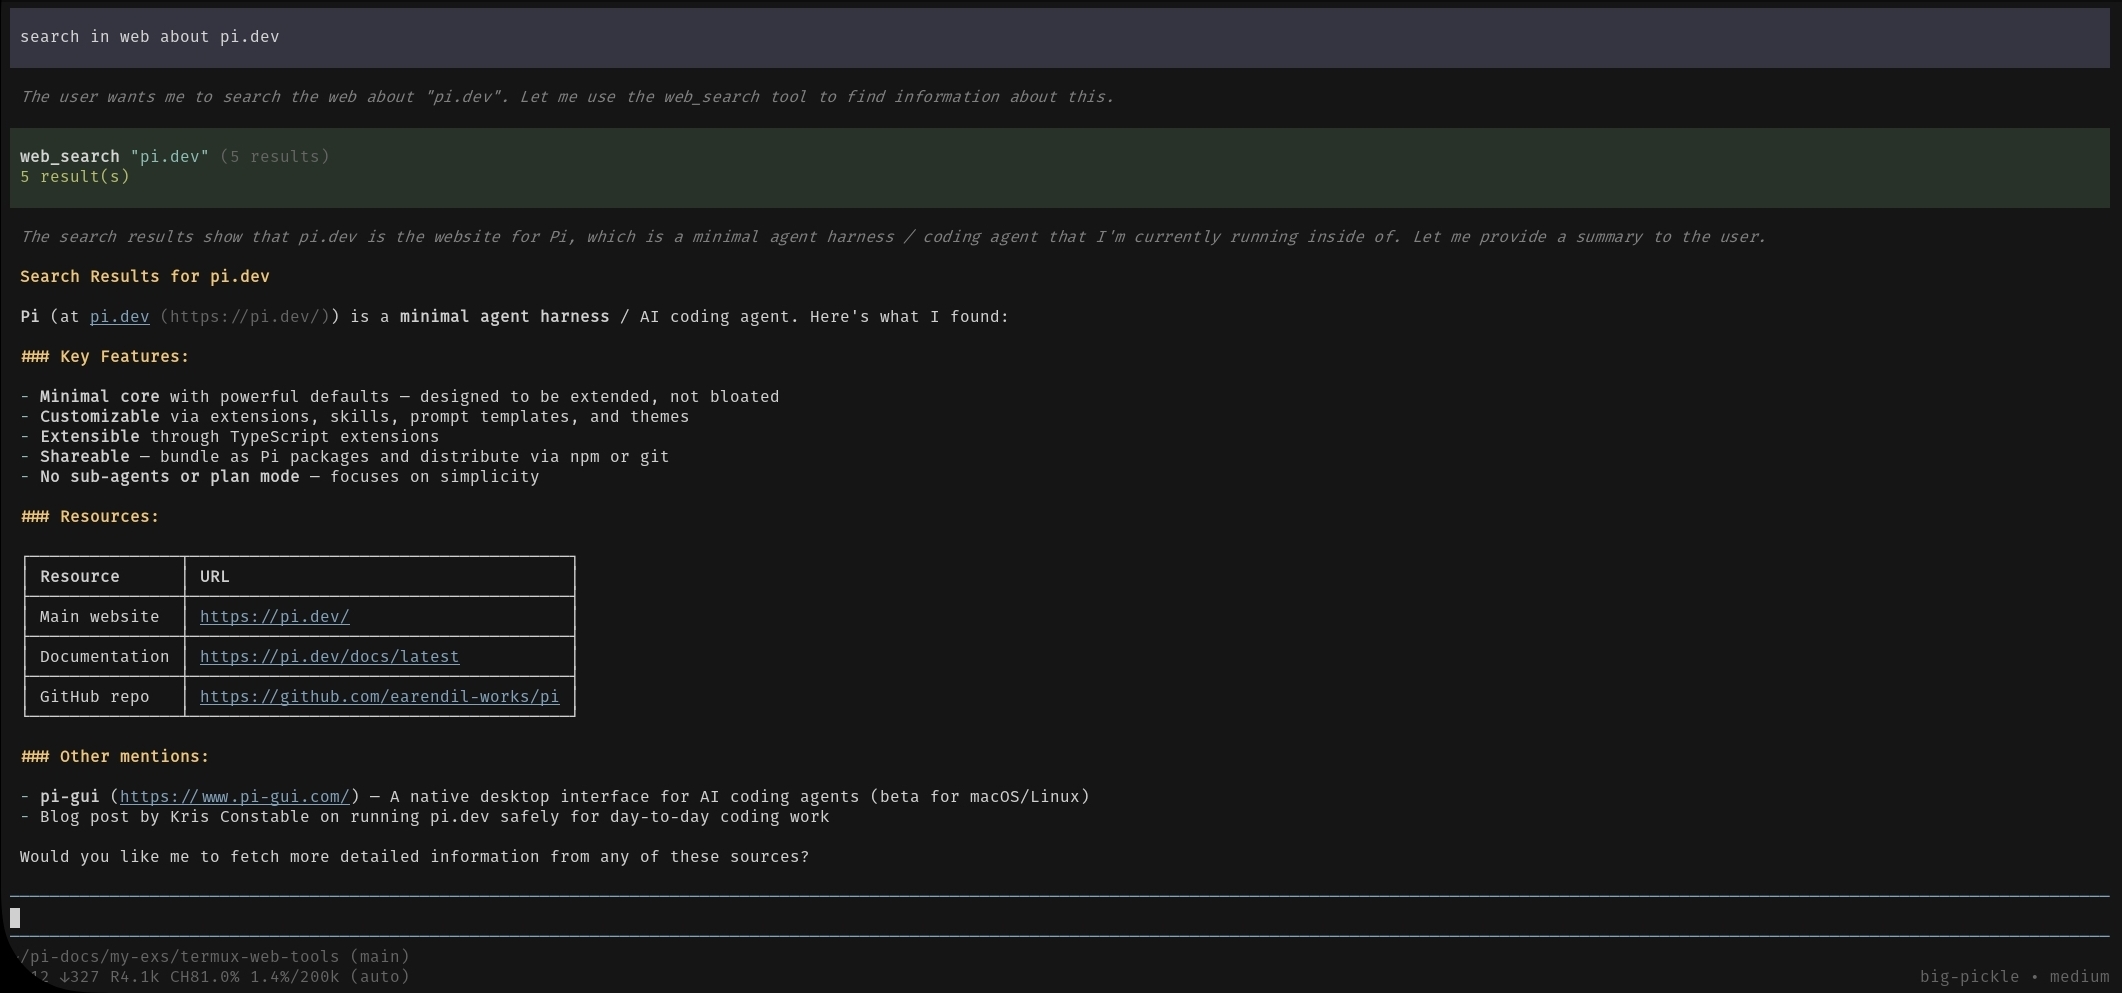Click the Other mentions heading

[x=115, y=757]
